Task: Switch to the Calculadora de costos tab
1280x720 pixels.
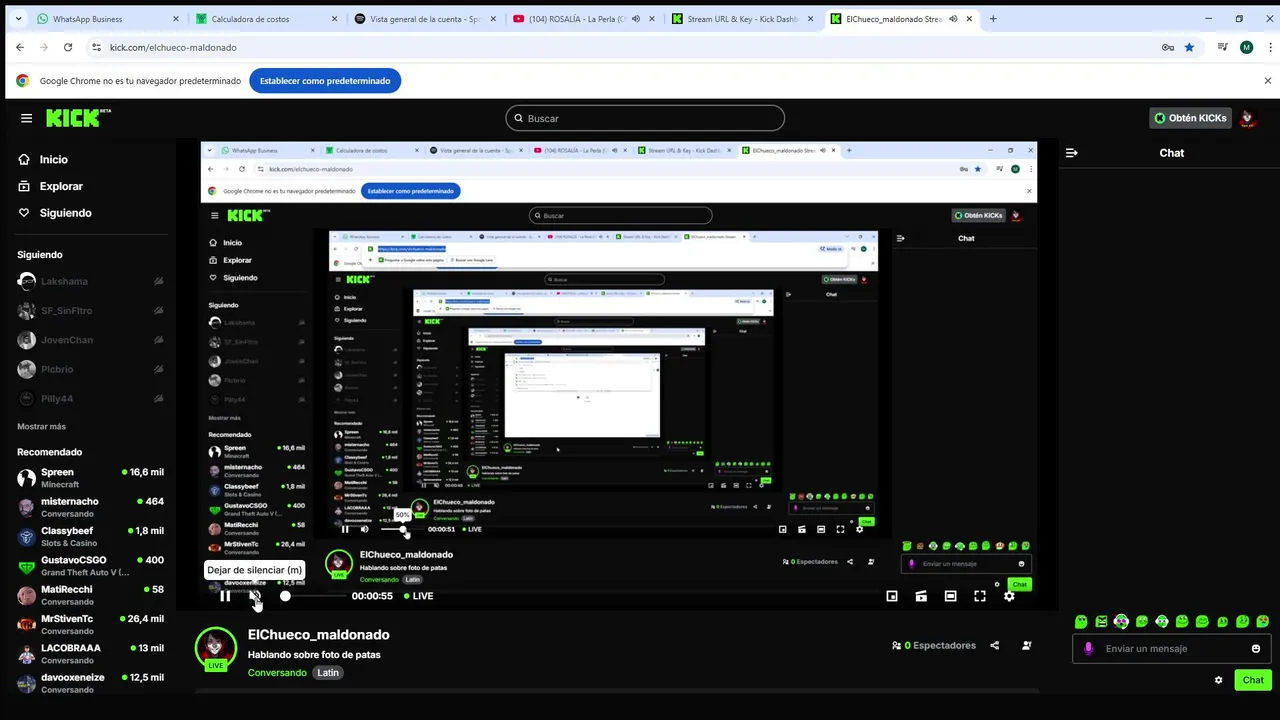Action: coord(265,19)
